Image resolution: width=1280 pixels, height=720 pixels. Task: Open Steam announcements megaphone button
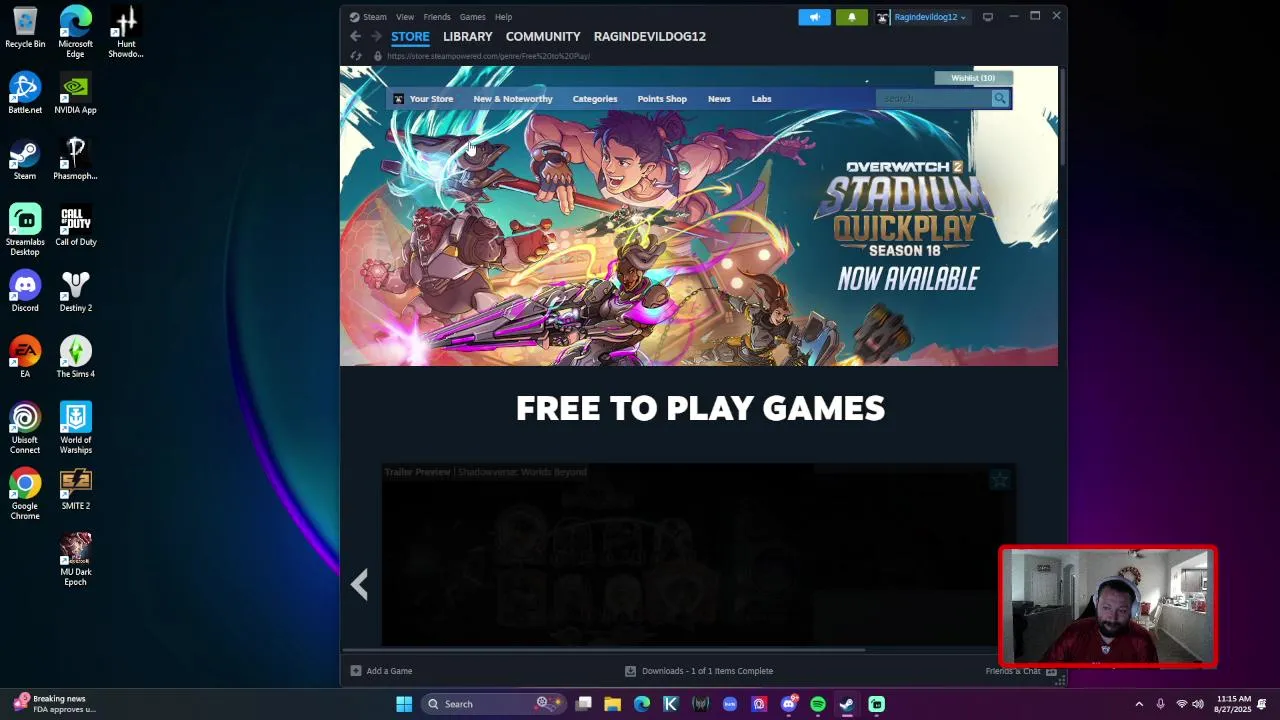click(x=814, y=17)
